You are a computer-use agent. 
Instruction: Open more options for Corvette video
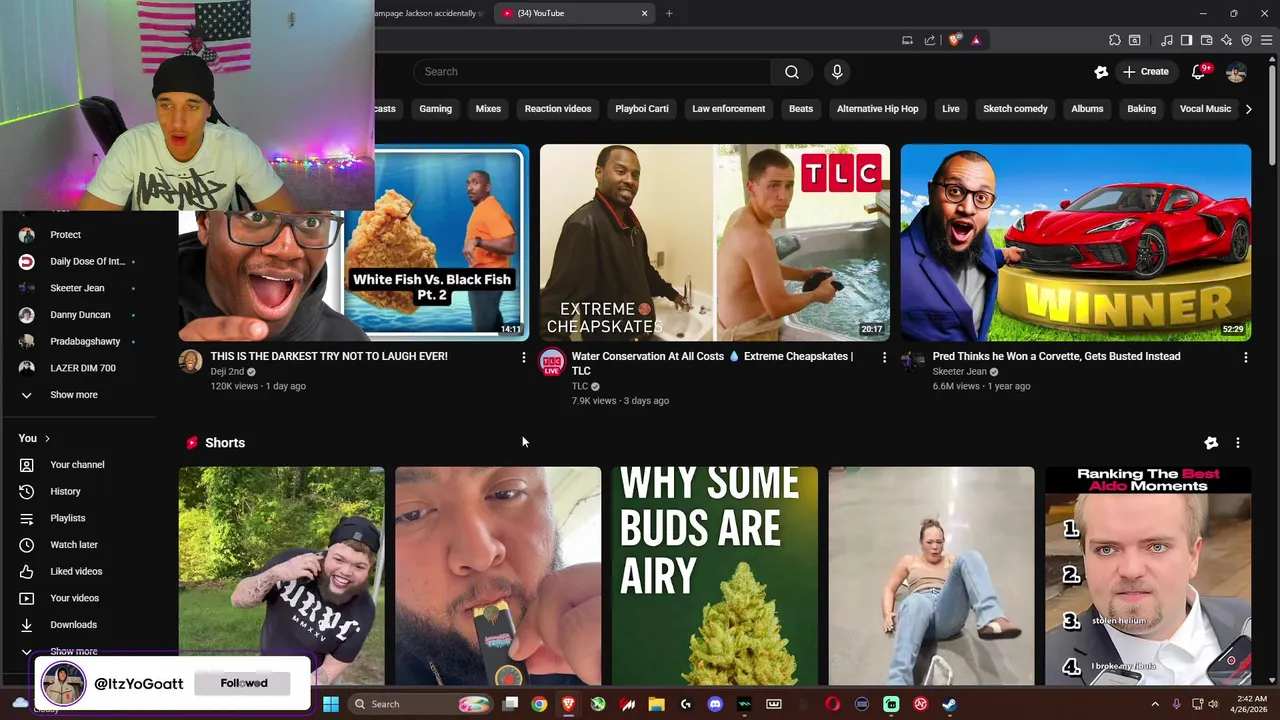coord(1245,357)
